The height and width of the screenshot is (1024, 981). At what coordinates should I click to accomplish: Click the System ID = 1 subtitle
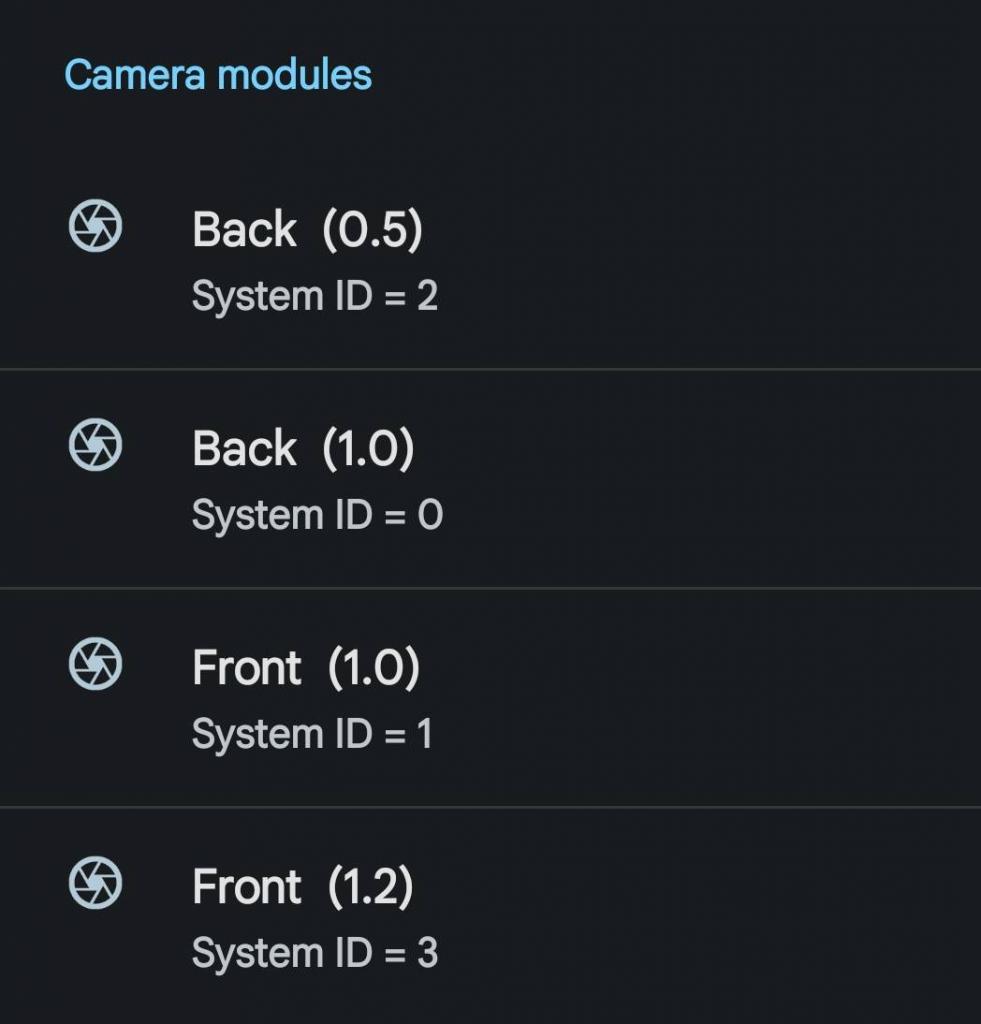(312, 735)
